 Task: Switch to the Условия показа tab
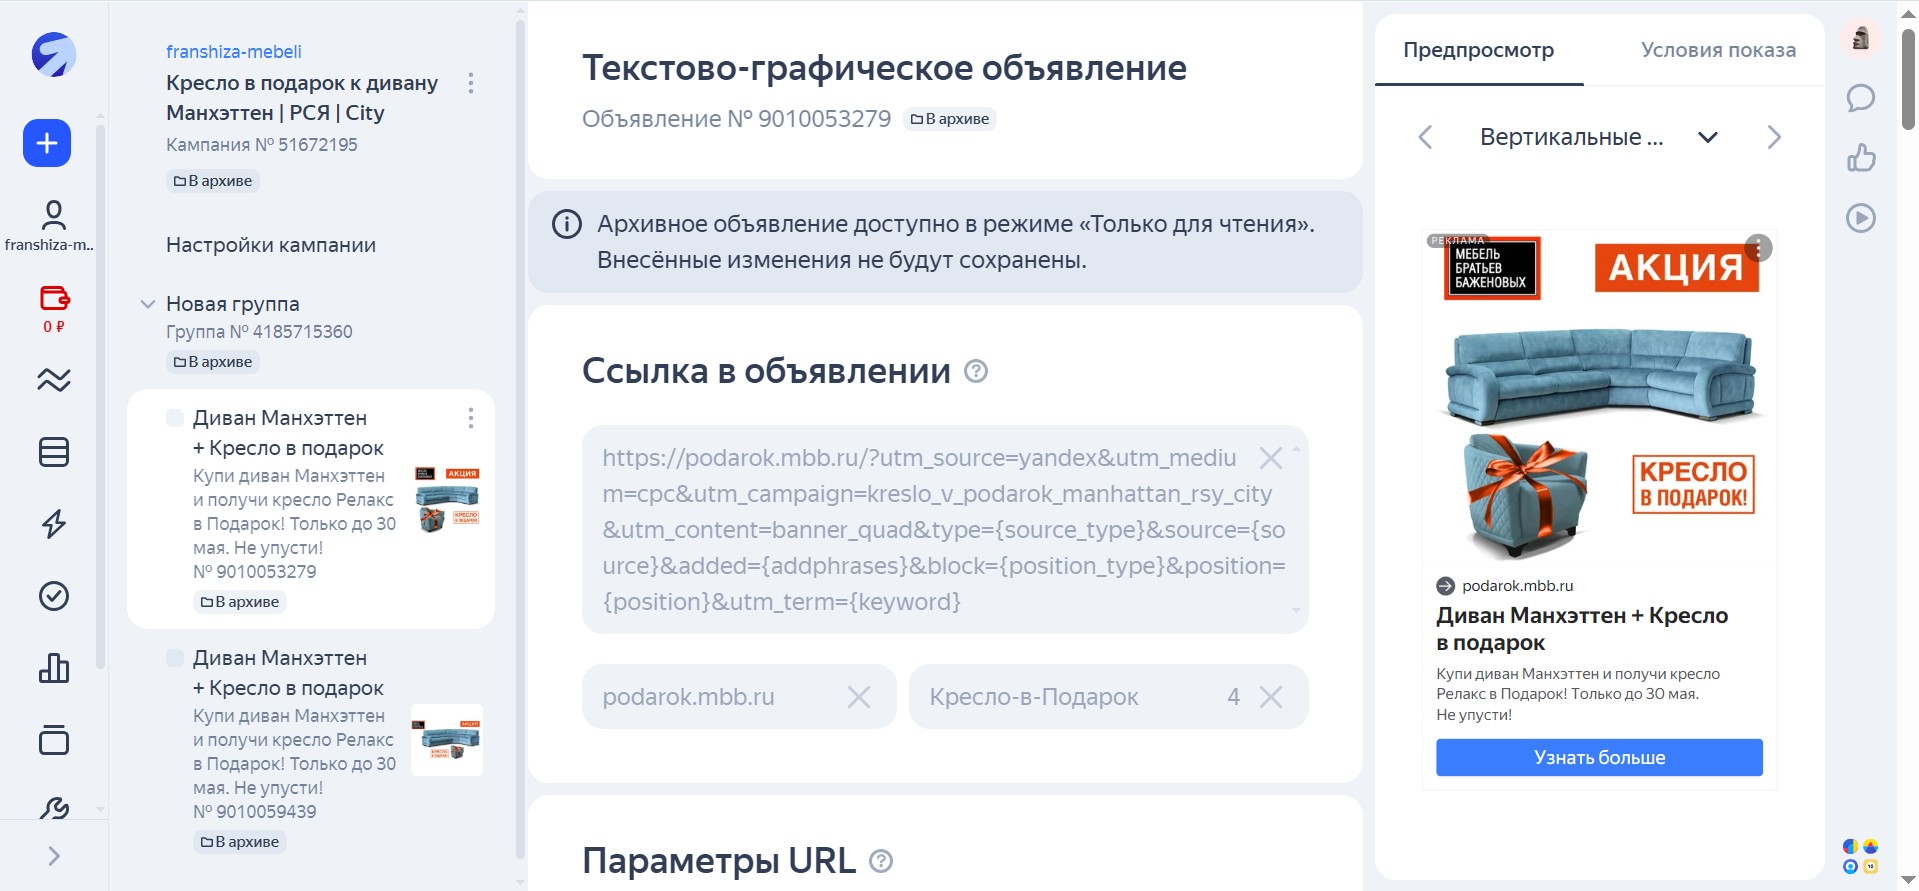click(x=1718, y=50)
